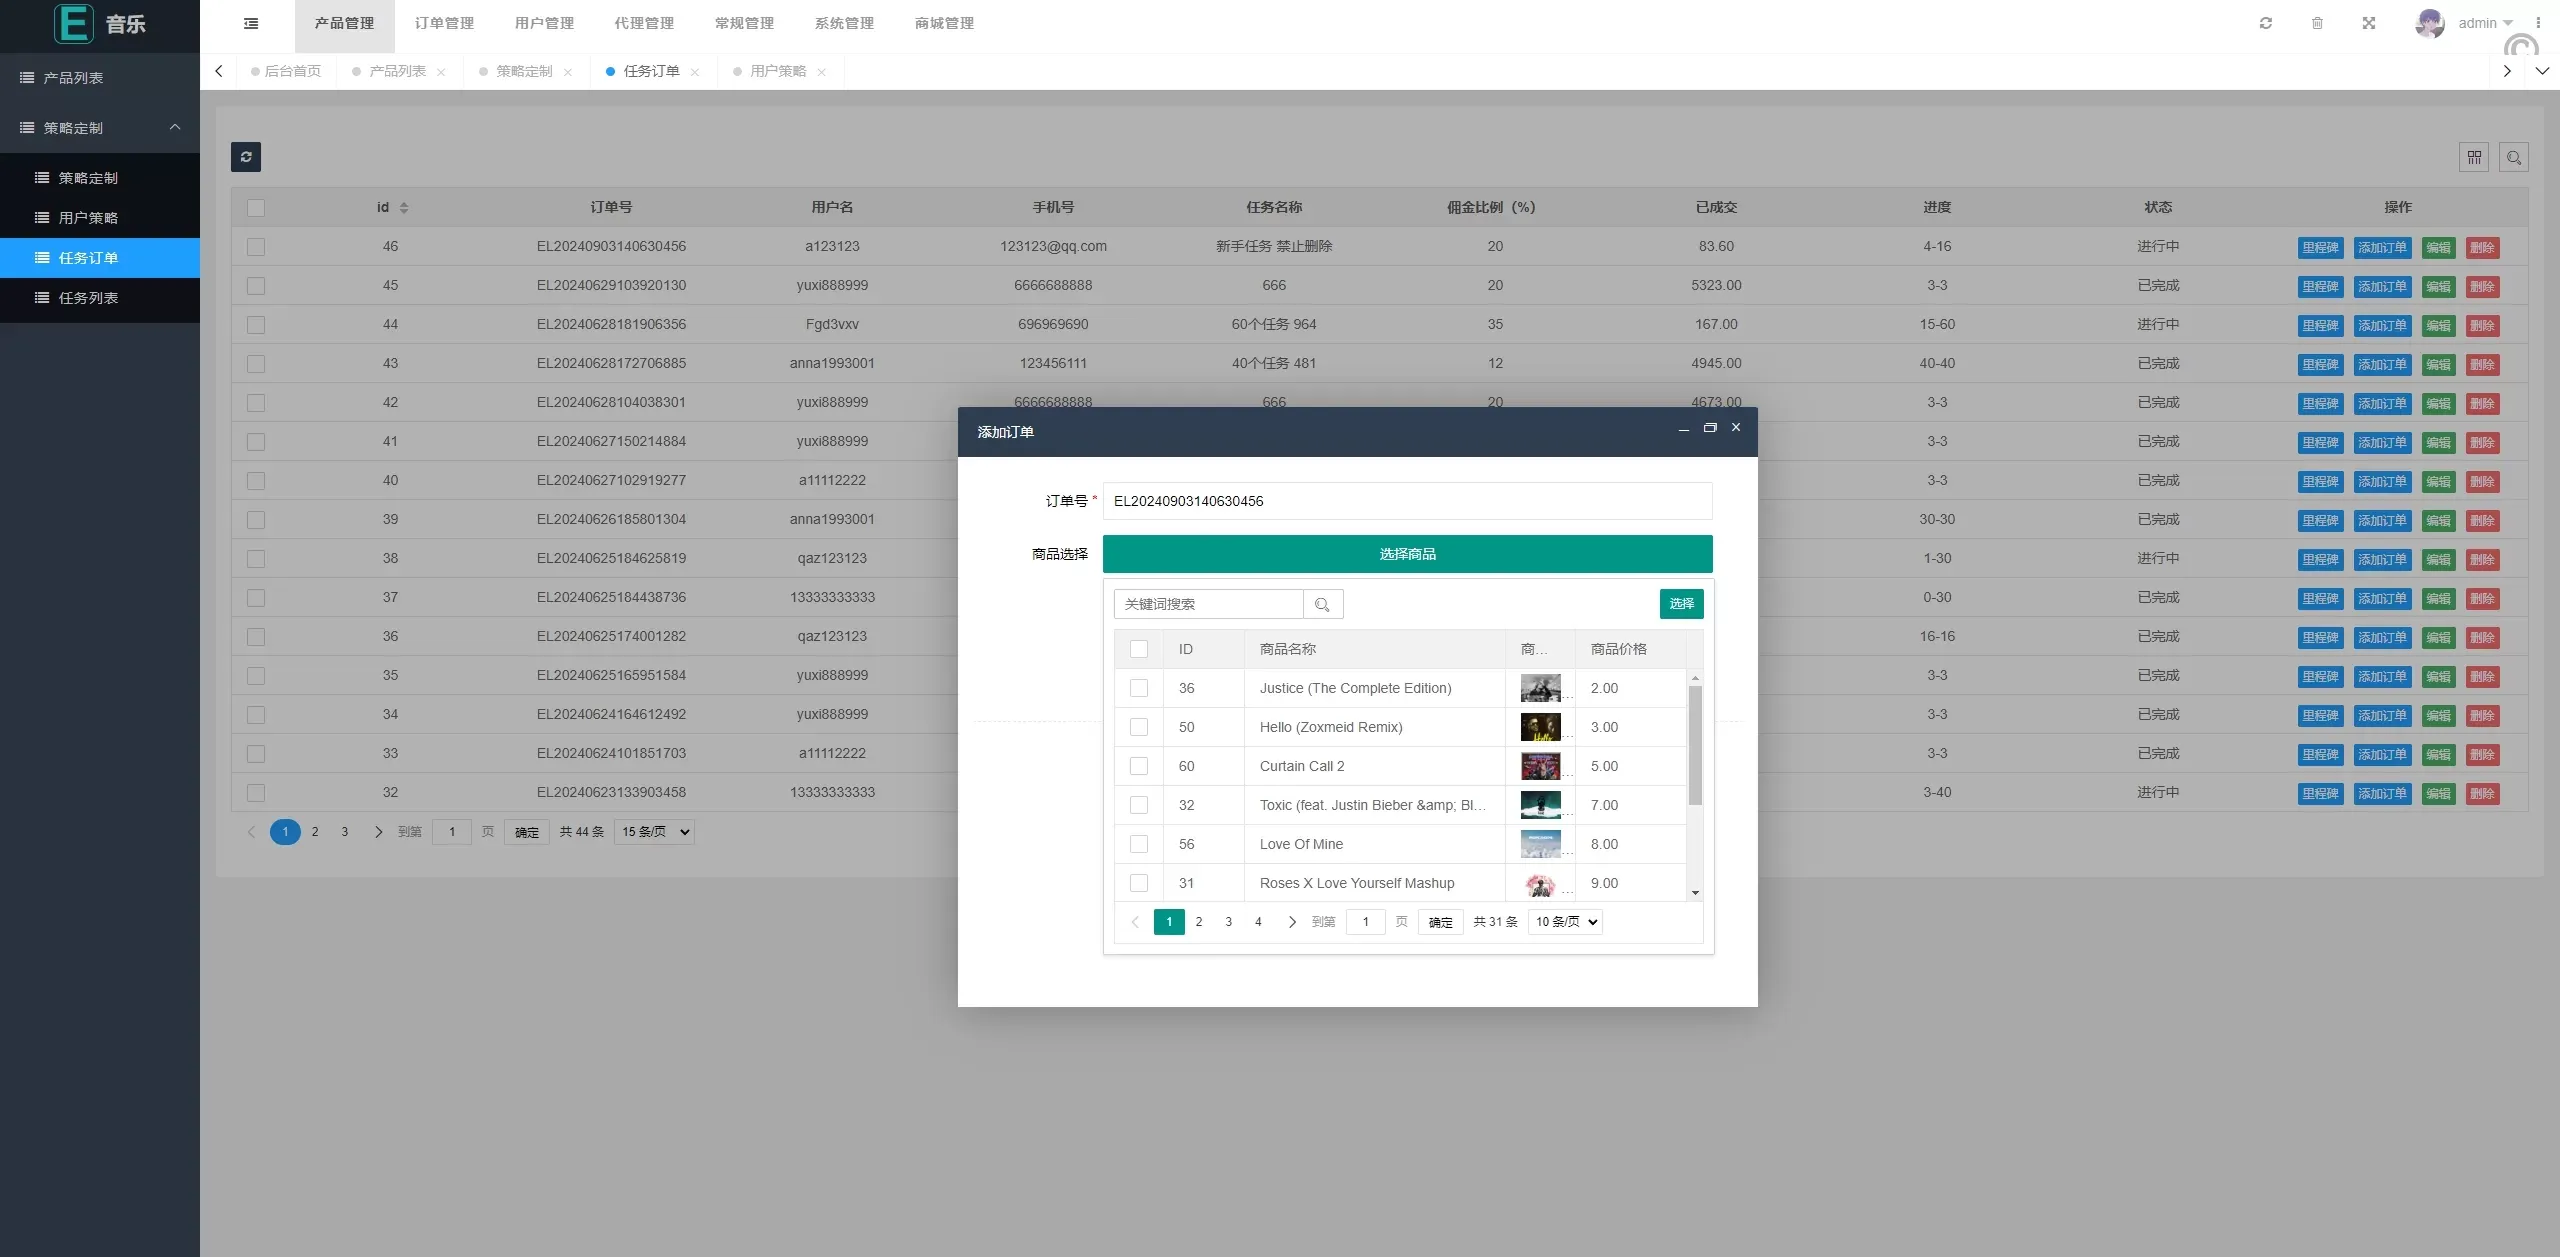Click the sidebar collapse menu icon
The height and width of the screenshot is (1257, 2560).
(x=251, y=23)
